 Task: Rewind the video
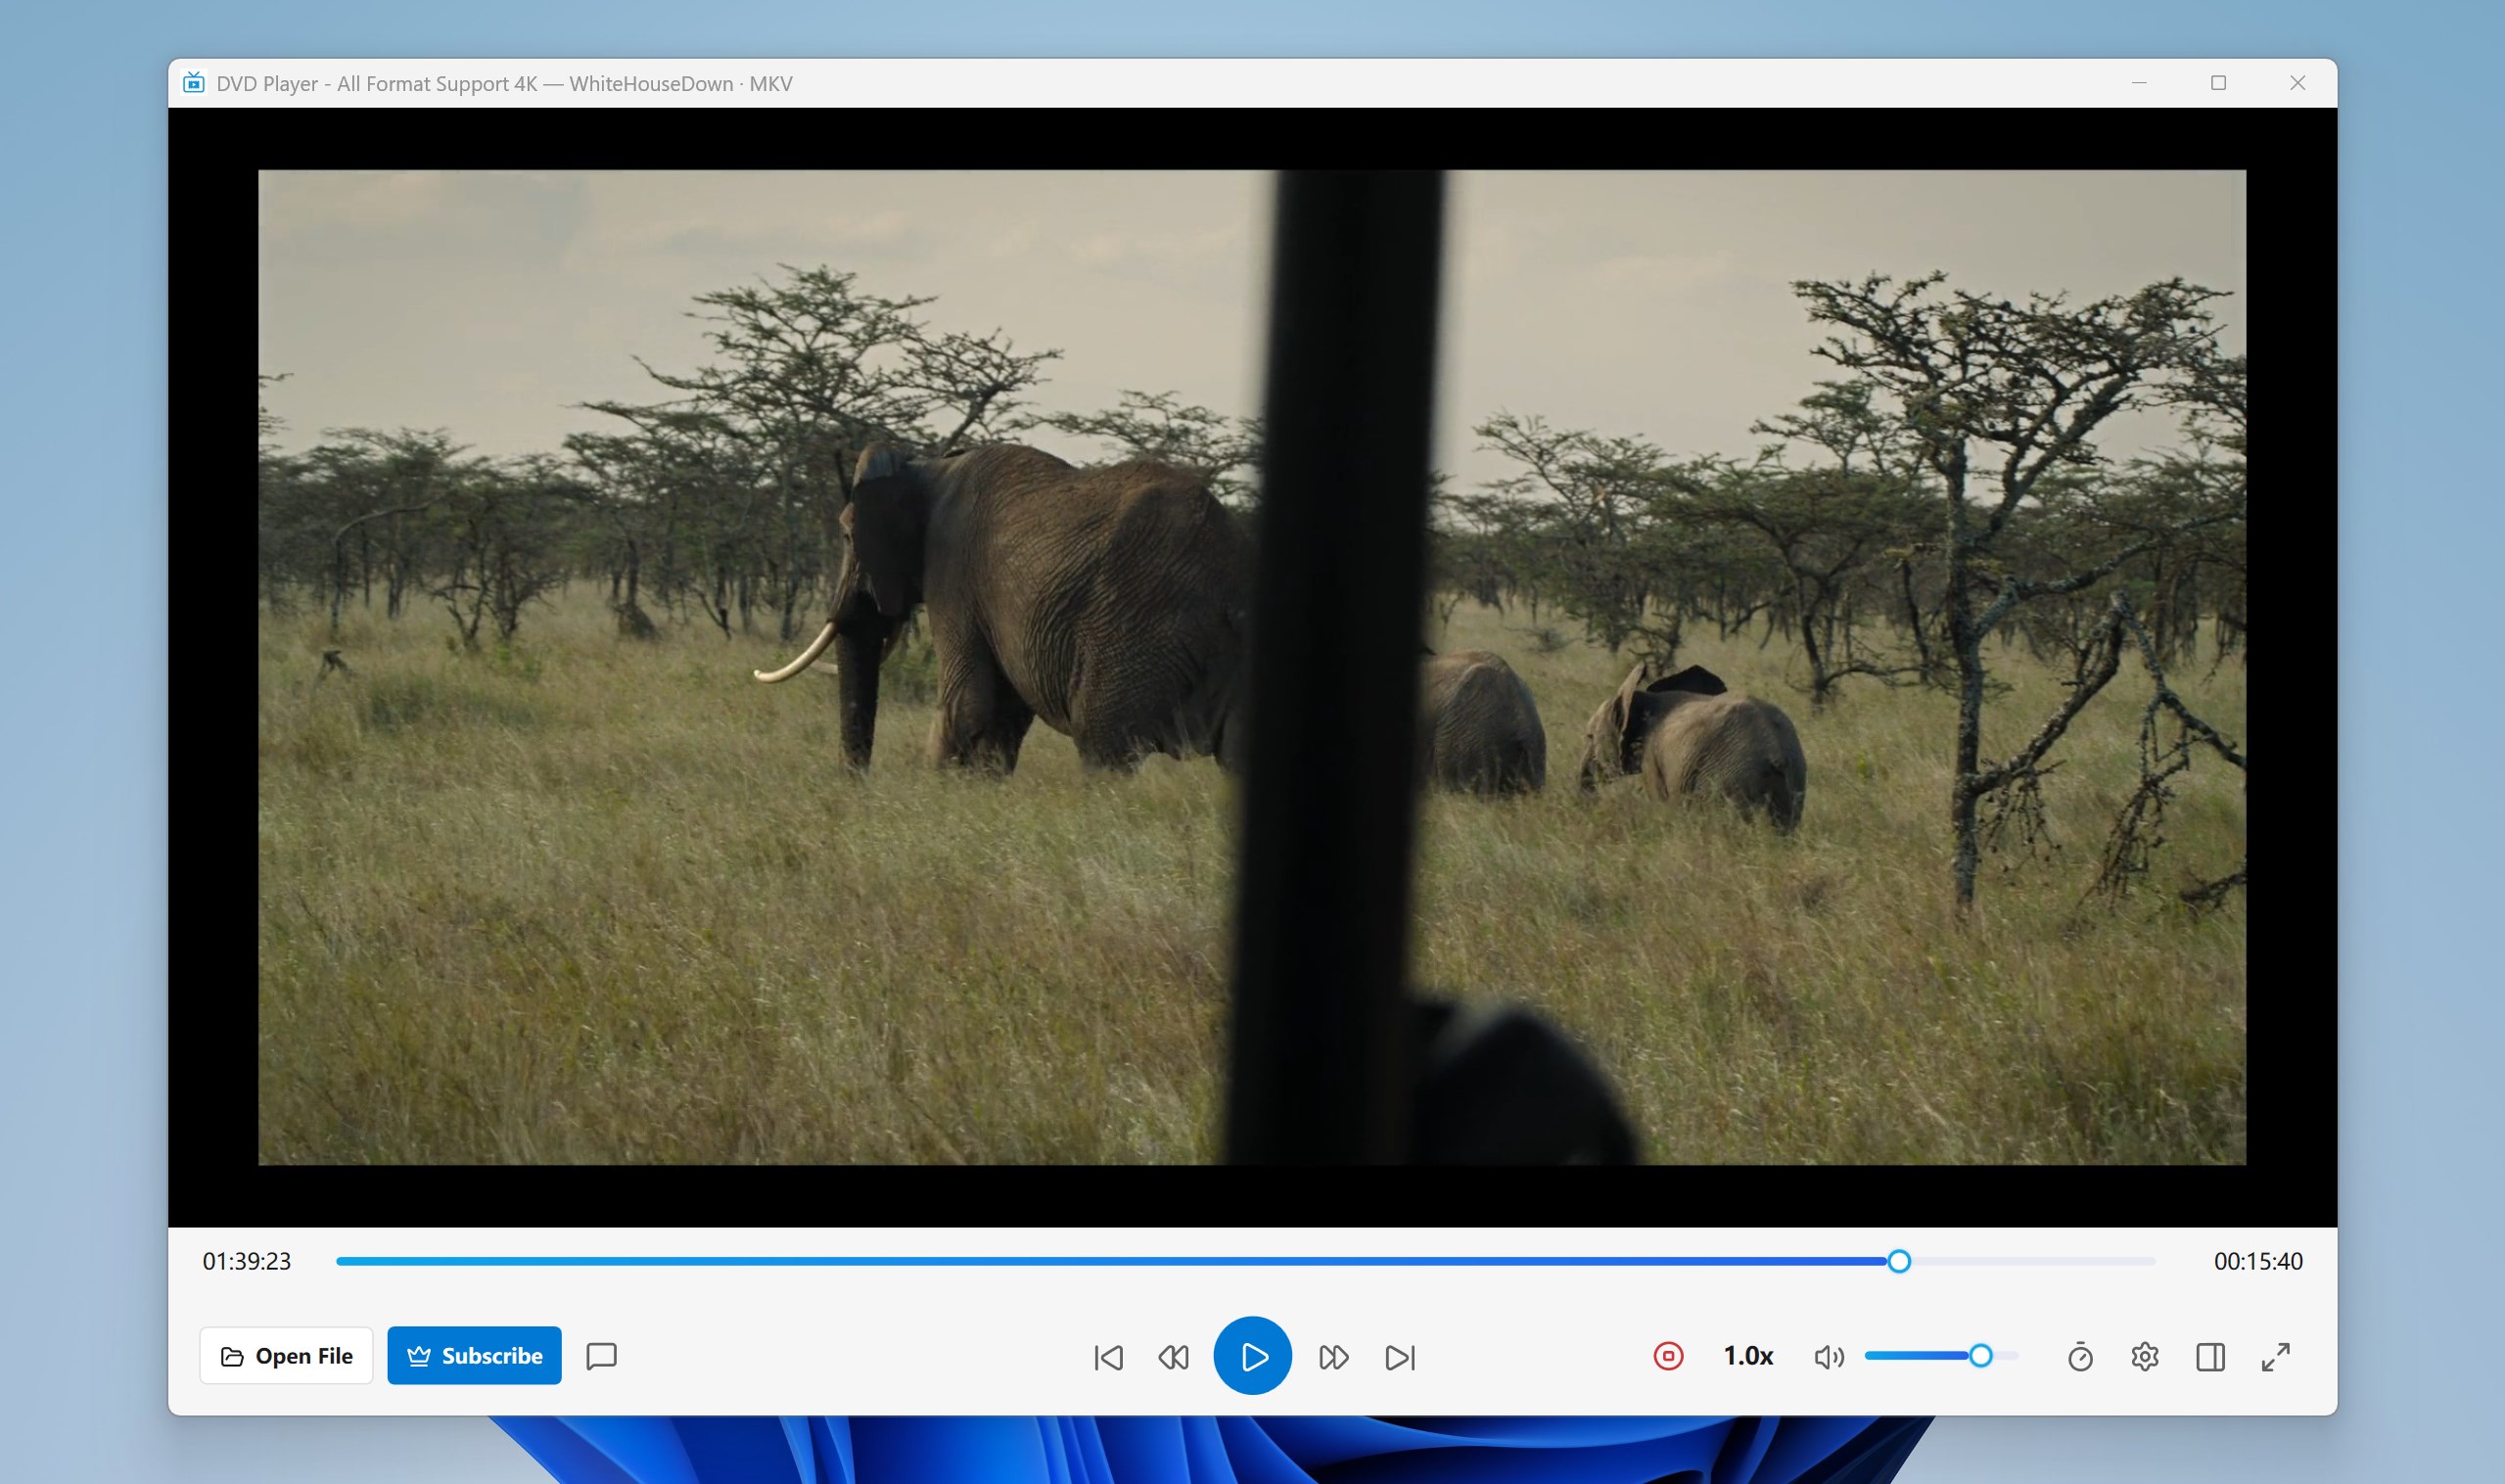pyautogui.click(x=1174, y=1358)
